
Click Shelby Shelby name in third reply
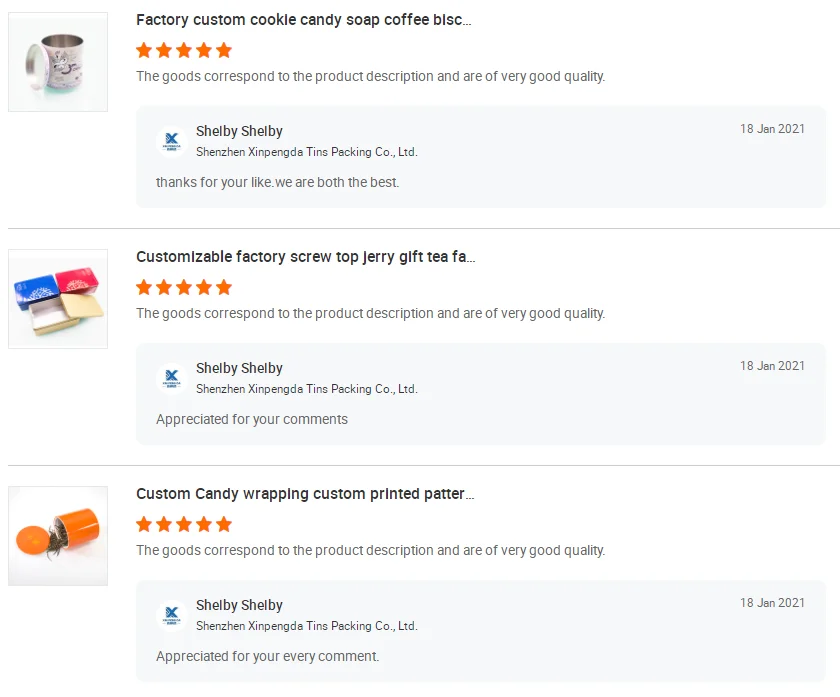coord(239,605)
